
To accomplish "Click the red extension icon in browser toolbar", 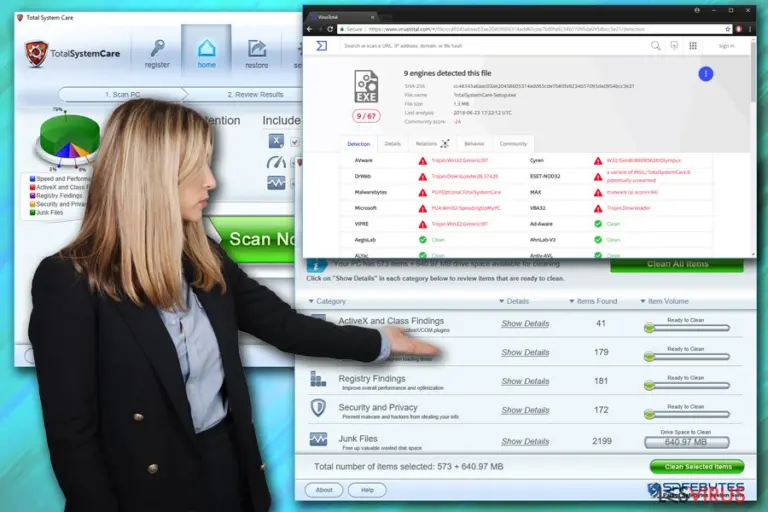I will coord(739,29).
